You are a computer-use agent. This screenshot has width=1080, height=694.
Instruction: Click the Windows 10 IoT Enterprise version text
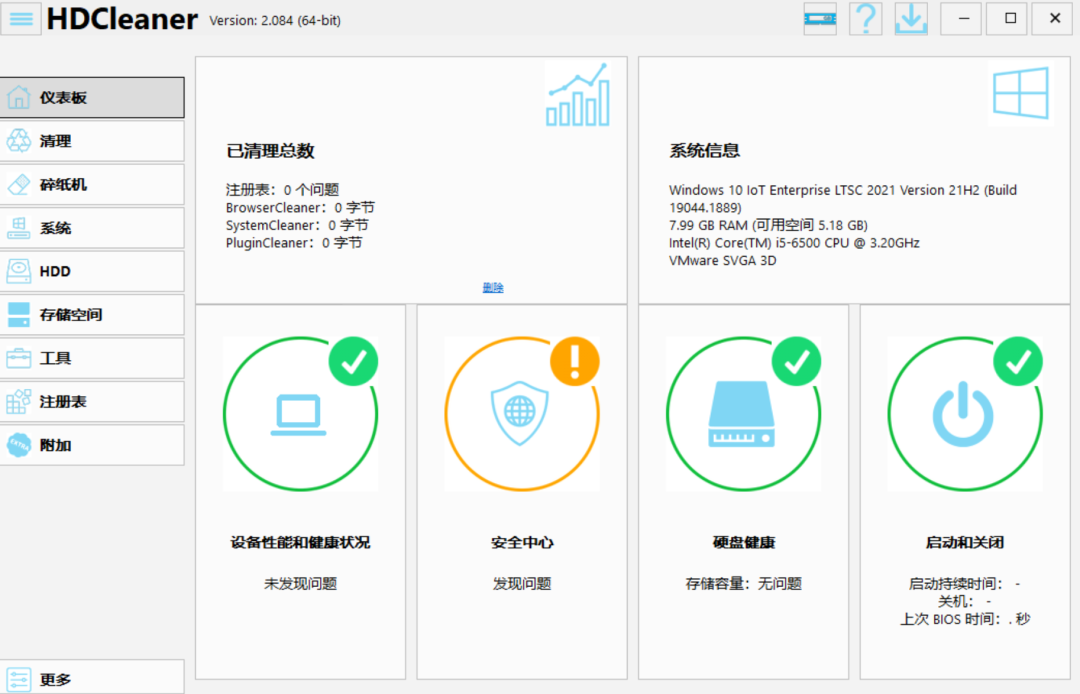click(x=842, y=198)
